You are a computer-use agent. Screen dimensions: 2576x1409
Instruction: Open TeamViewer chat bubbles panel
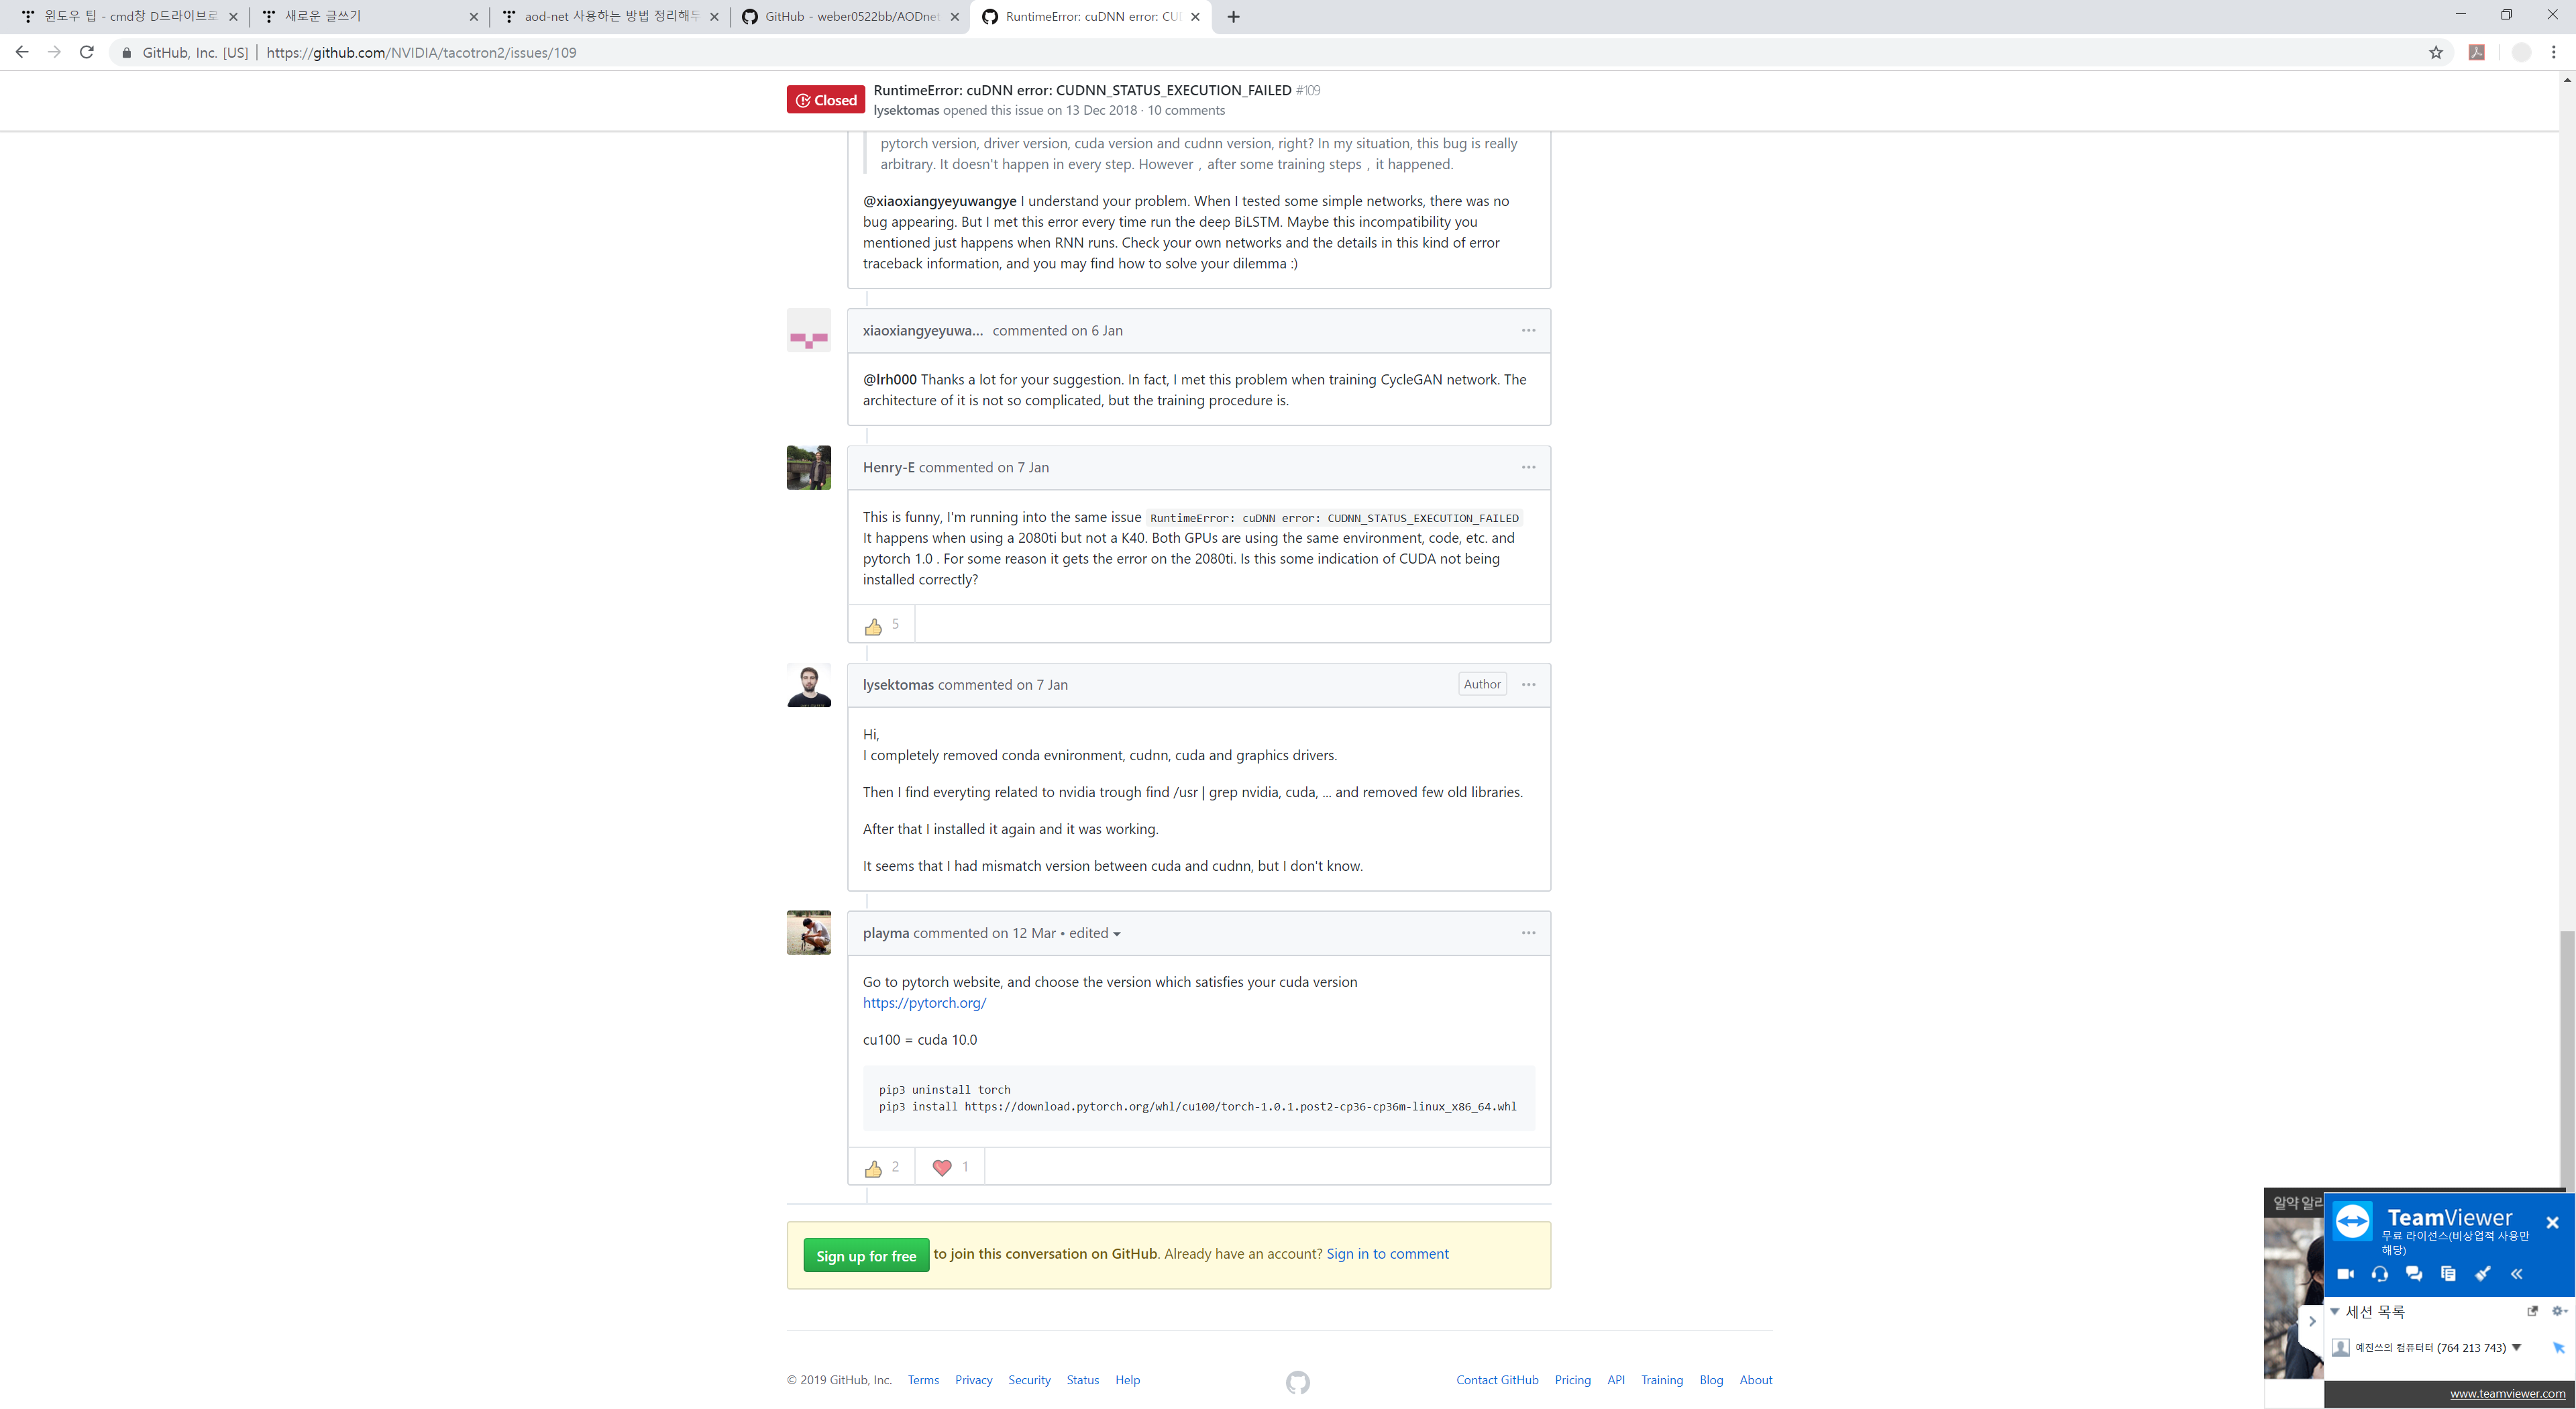(2414, 1274)
